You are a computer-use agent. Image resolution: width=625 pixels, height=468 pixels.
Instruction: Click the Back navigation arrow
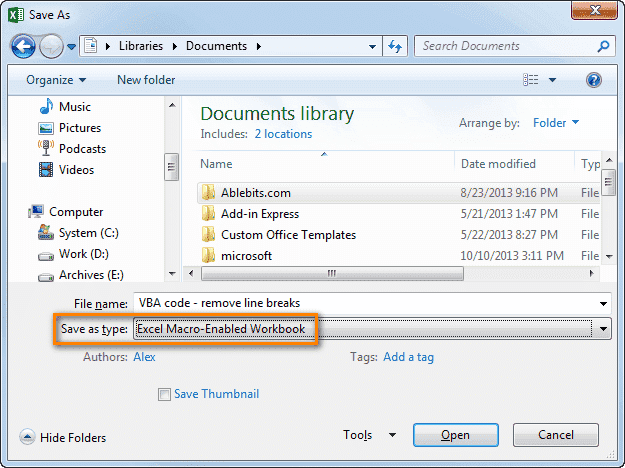(23, 46)
